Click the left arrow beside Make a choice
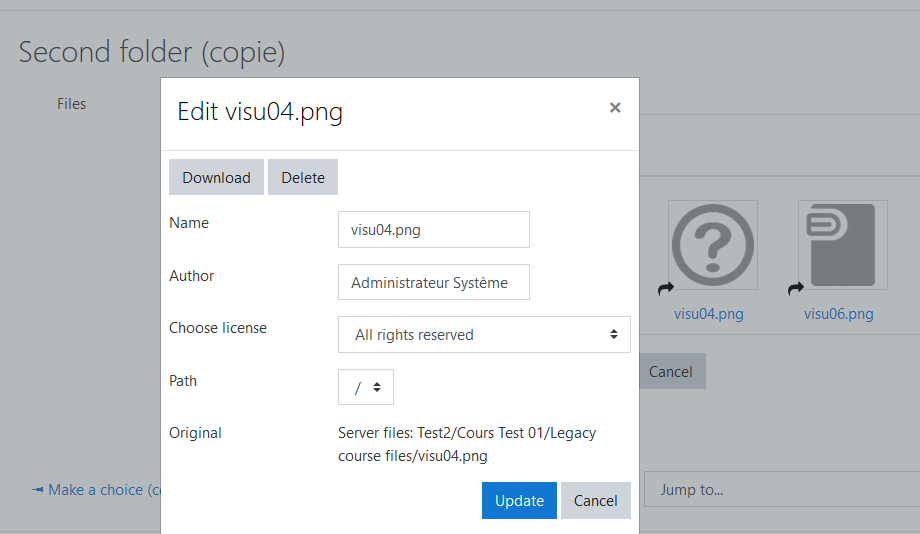This screenshot has width=920, height=534. 38,489
